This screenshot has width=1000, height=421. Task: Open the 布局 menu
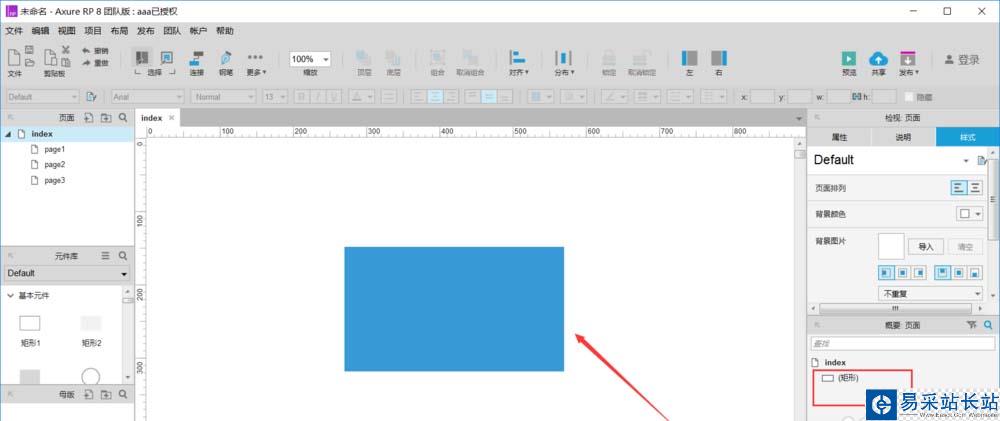pyautogui.click(x=119, y=31)
